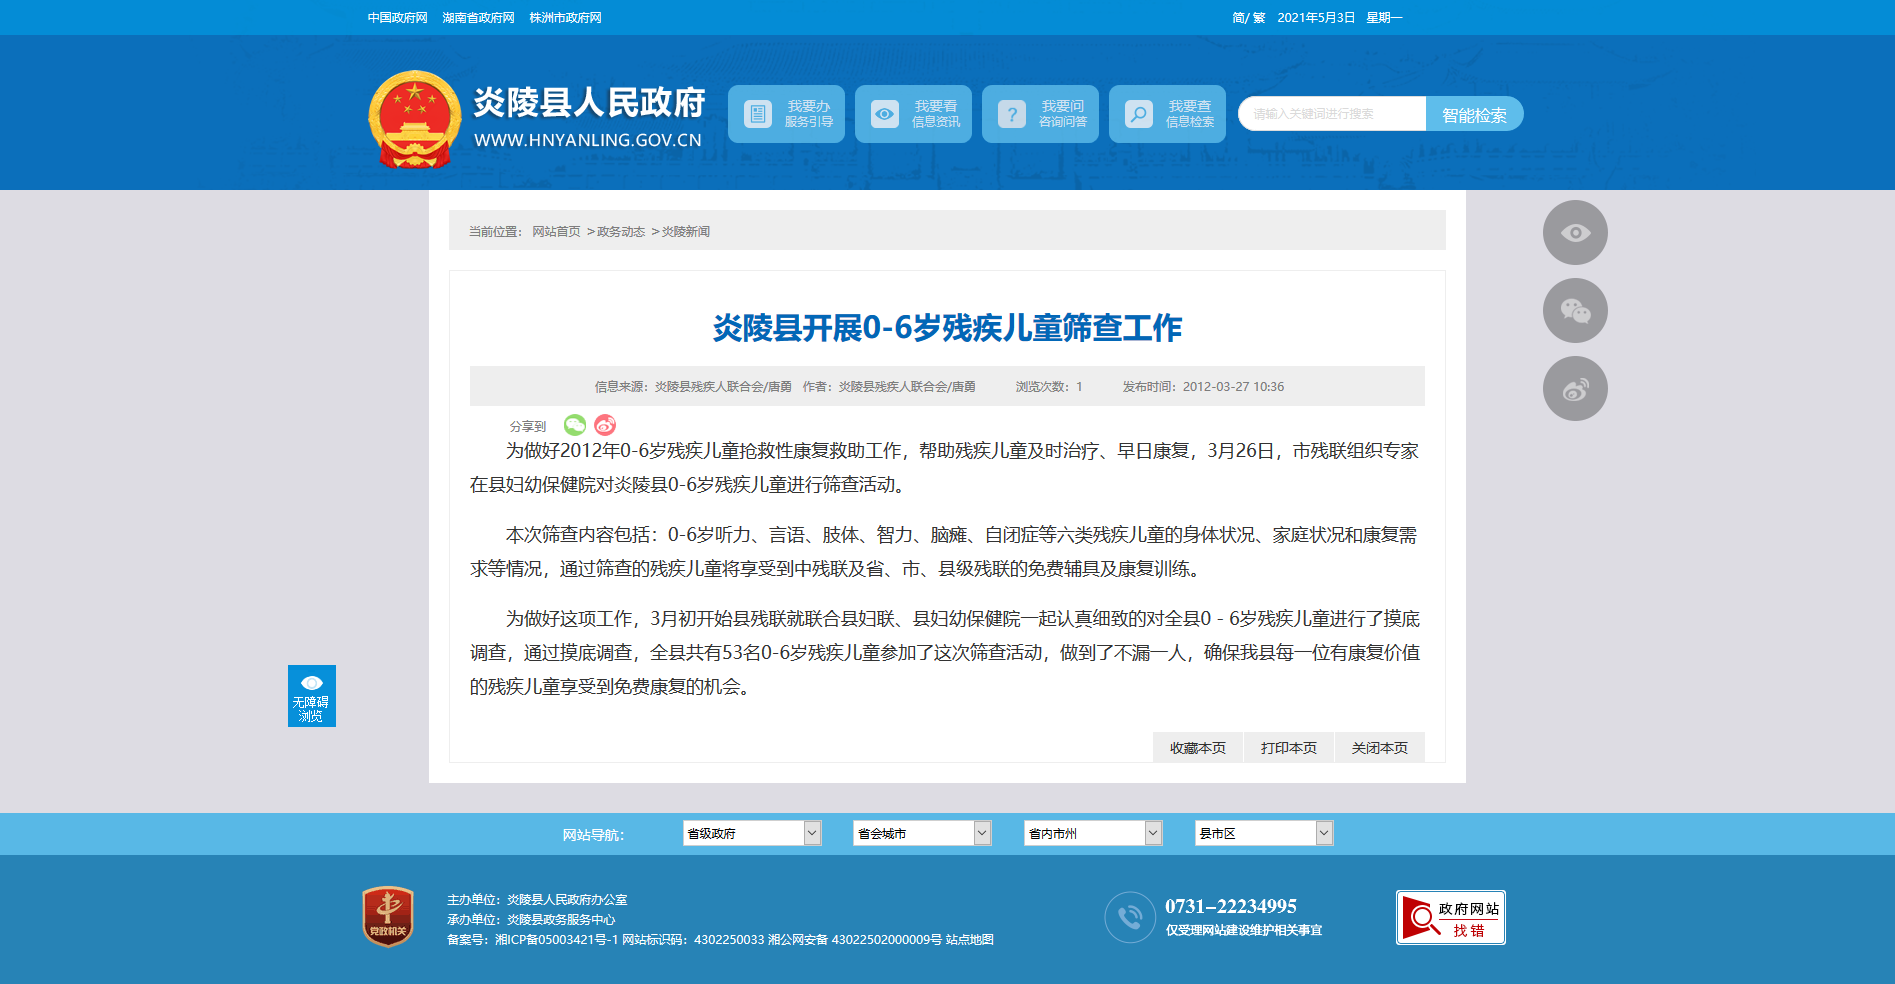Click the 政府网站找错 badge

(1450, 918)
